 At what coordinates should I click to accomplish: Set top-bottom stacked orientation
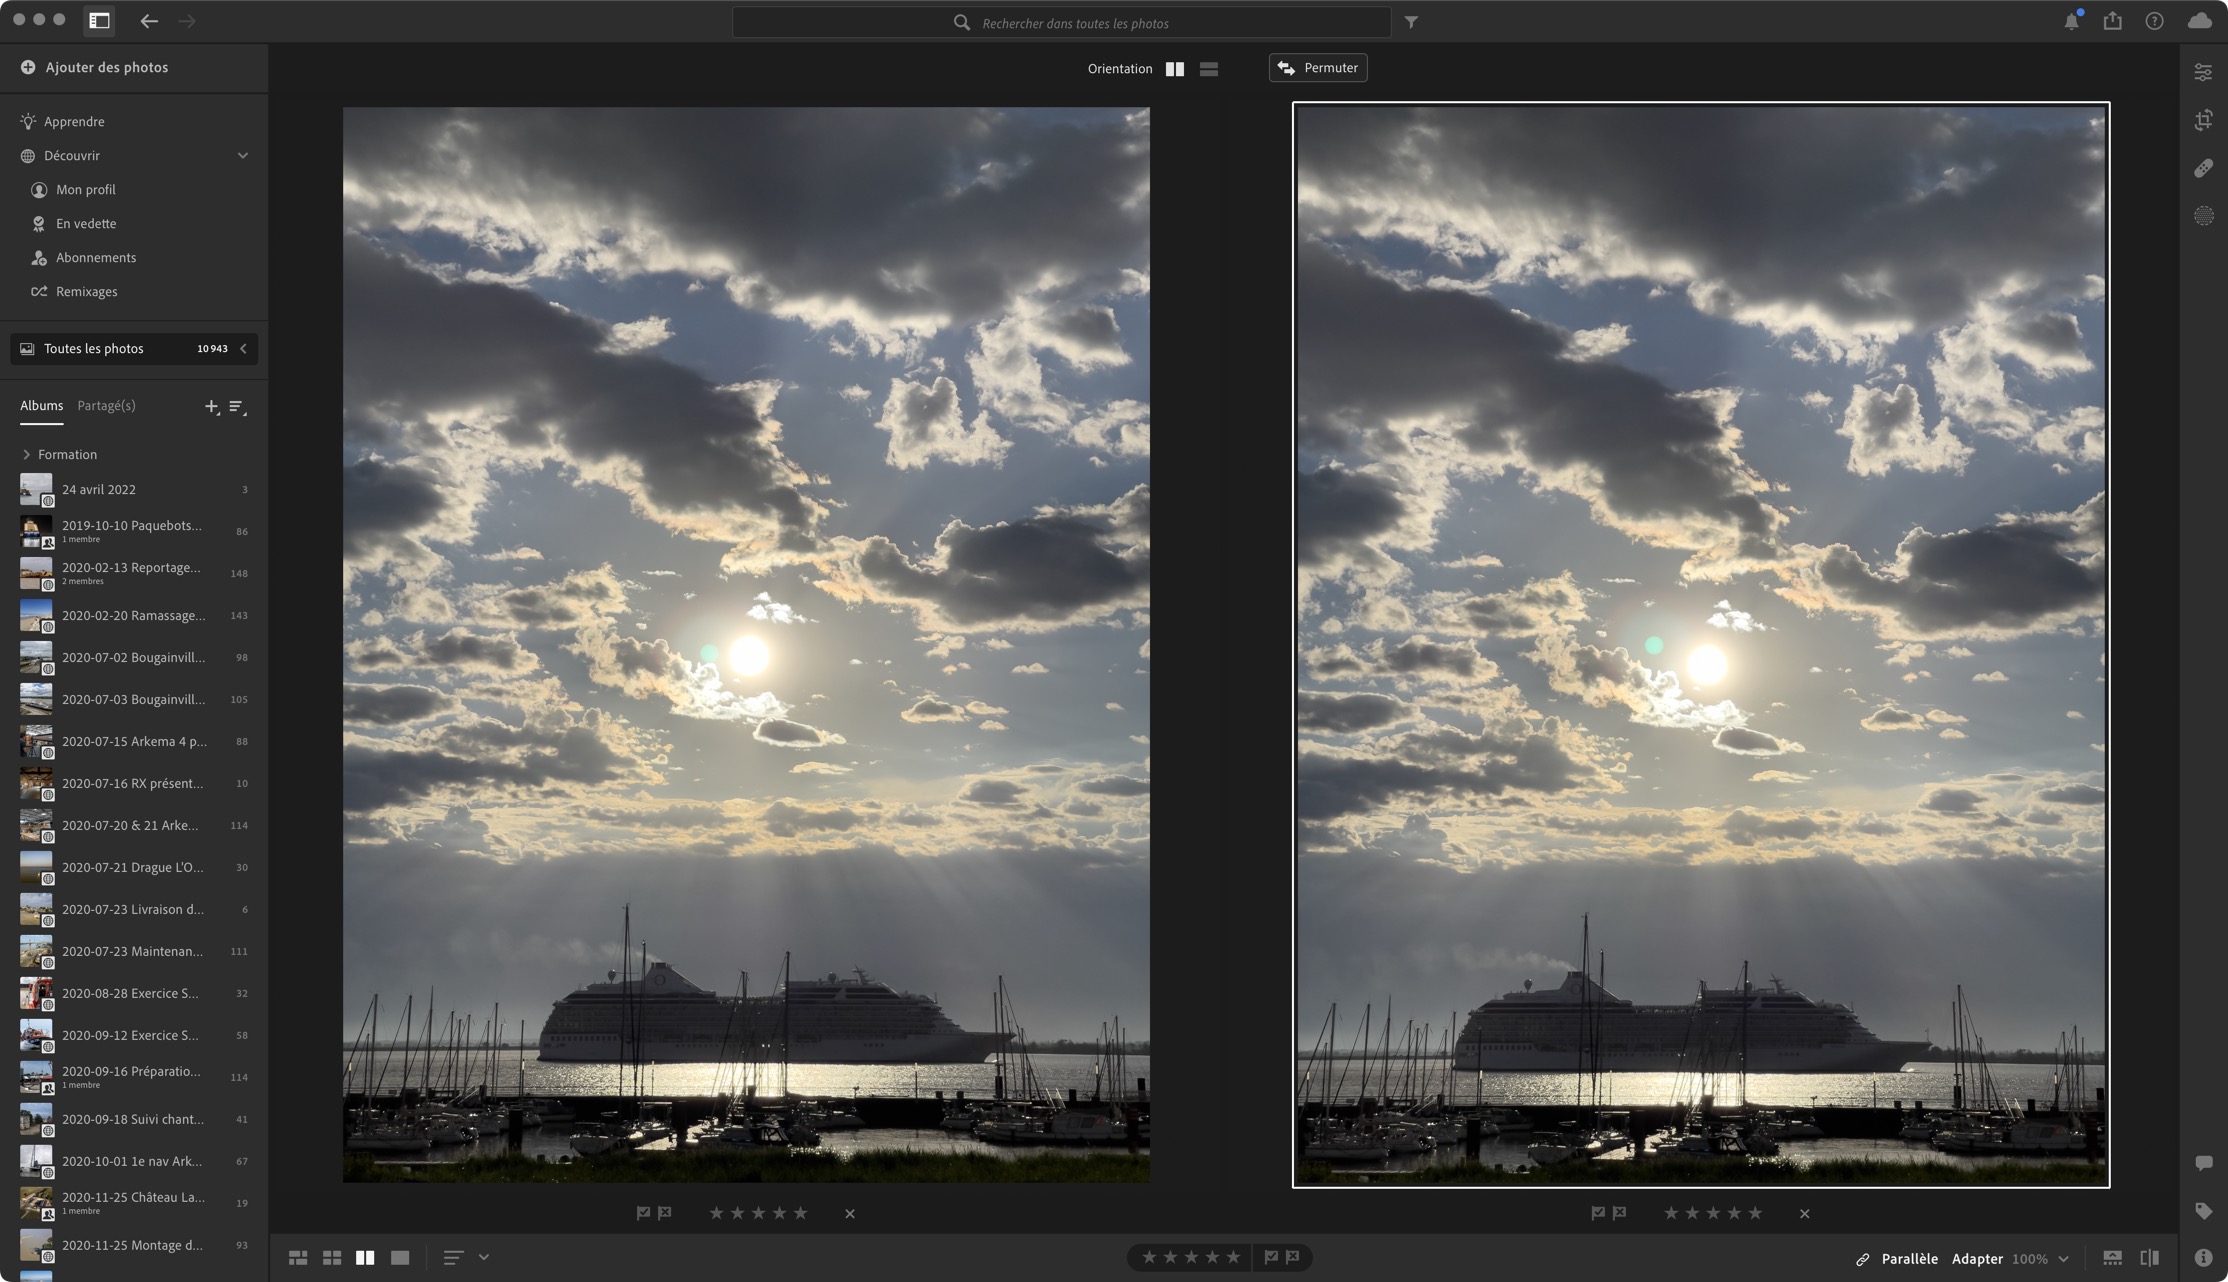coord(1209,69)
